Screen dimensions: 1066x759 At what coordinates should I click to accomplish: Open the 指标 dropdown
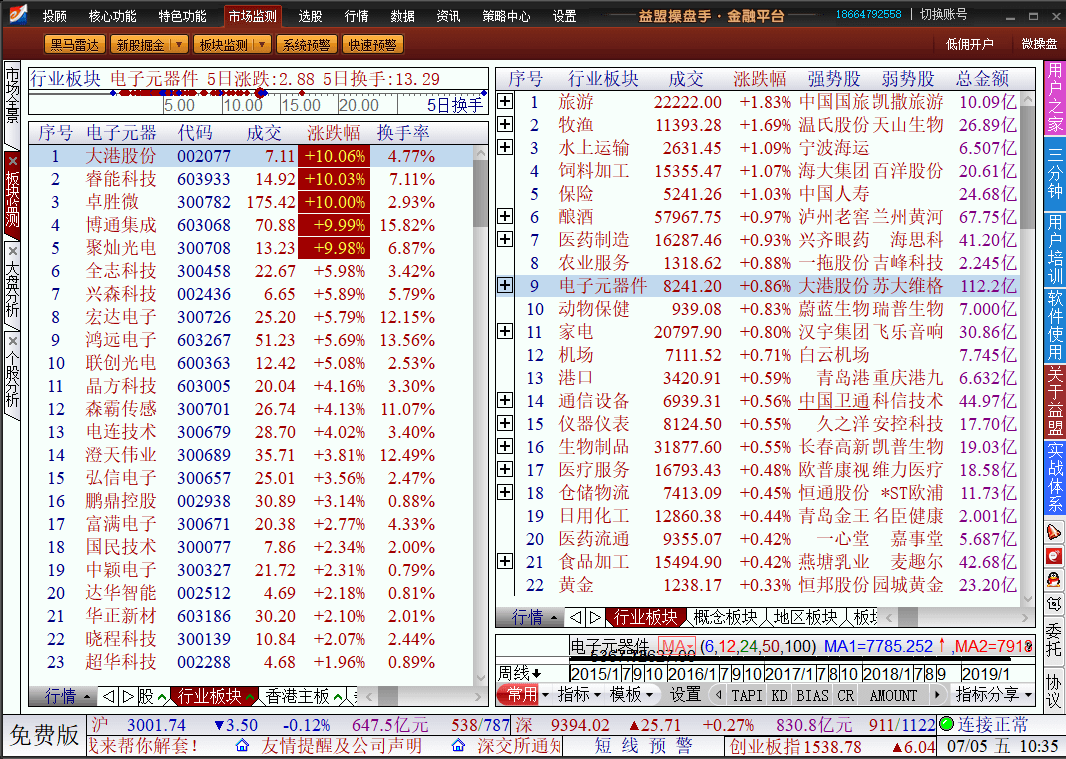pyautogui.click(x=579, y=694)
